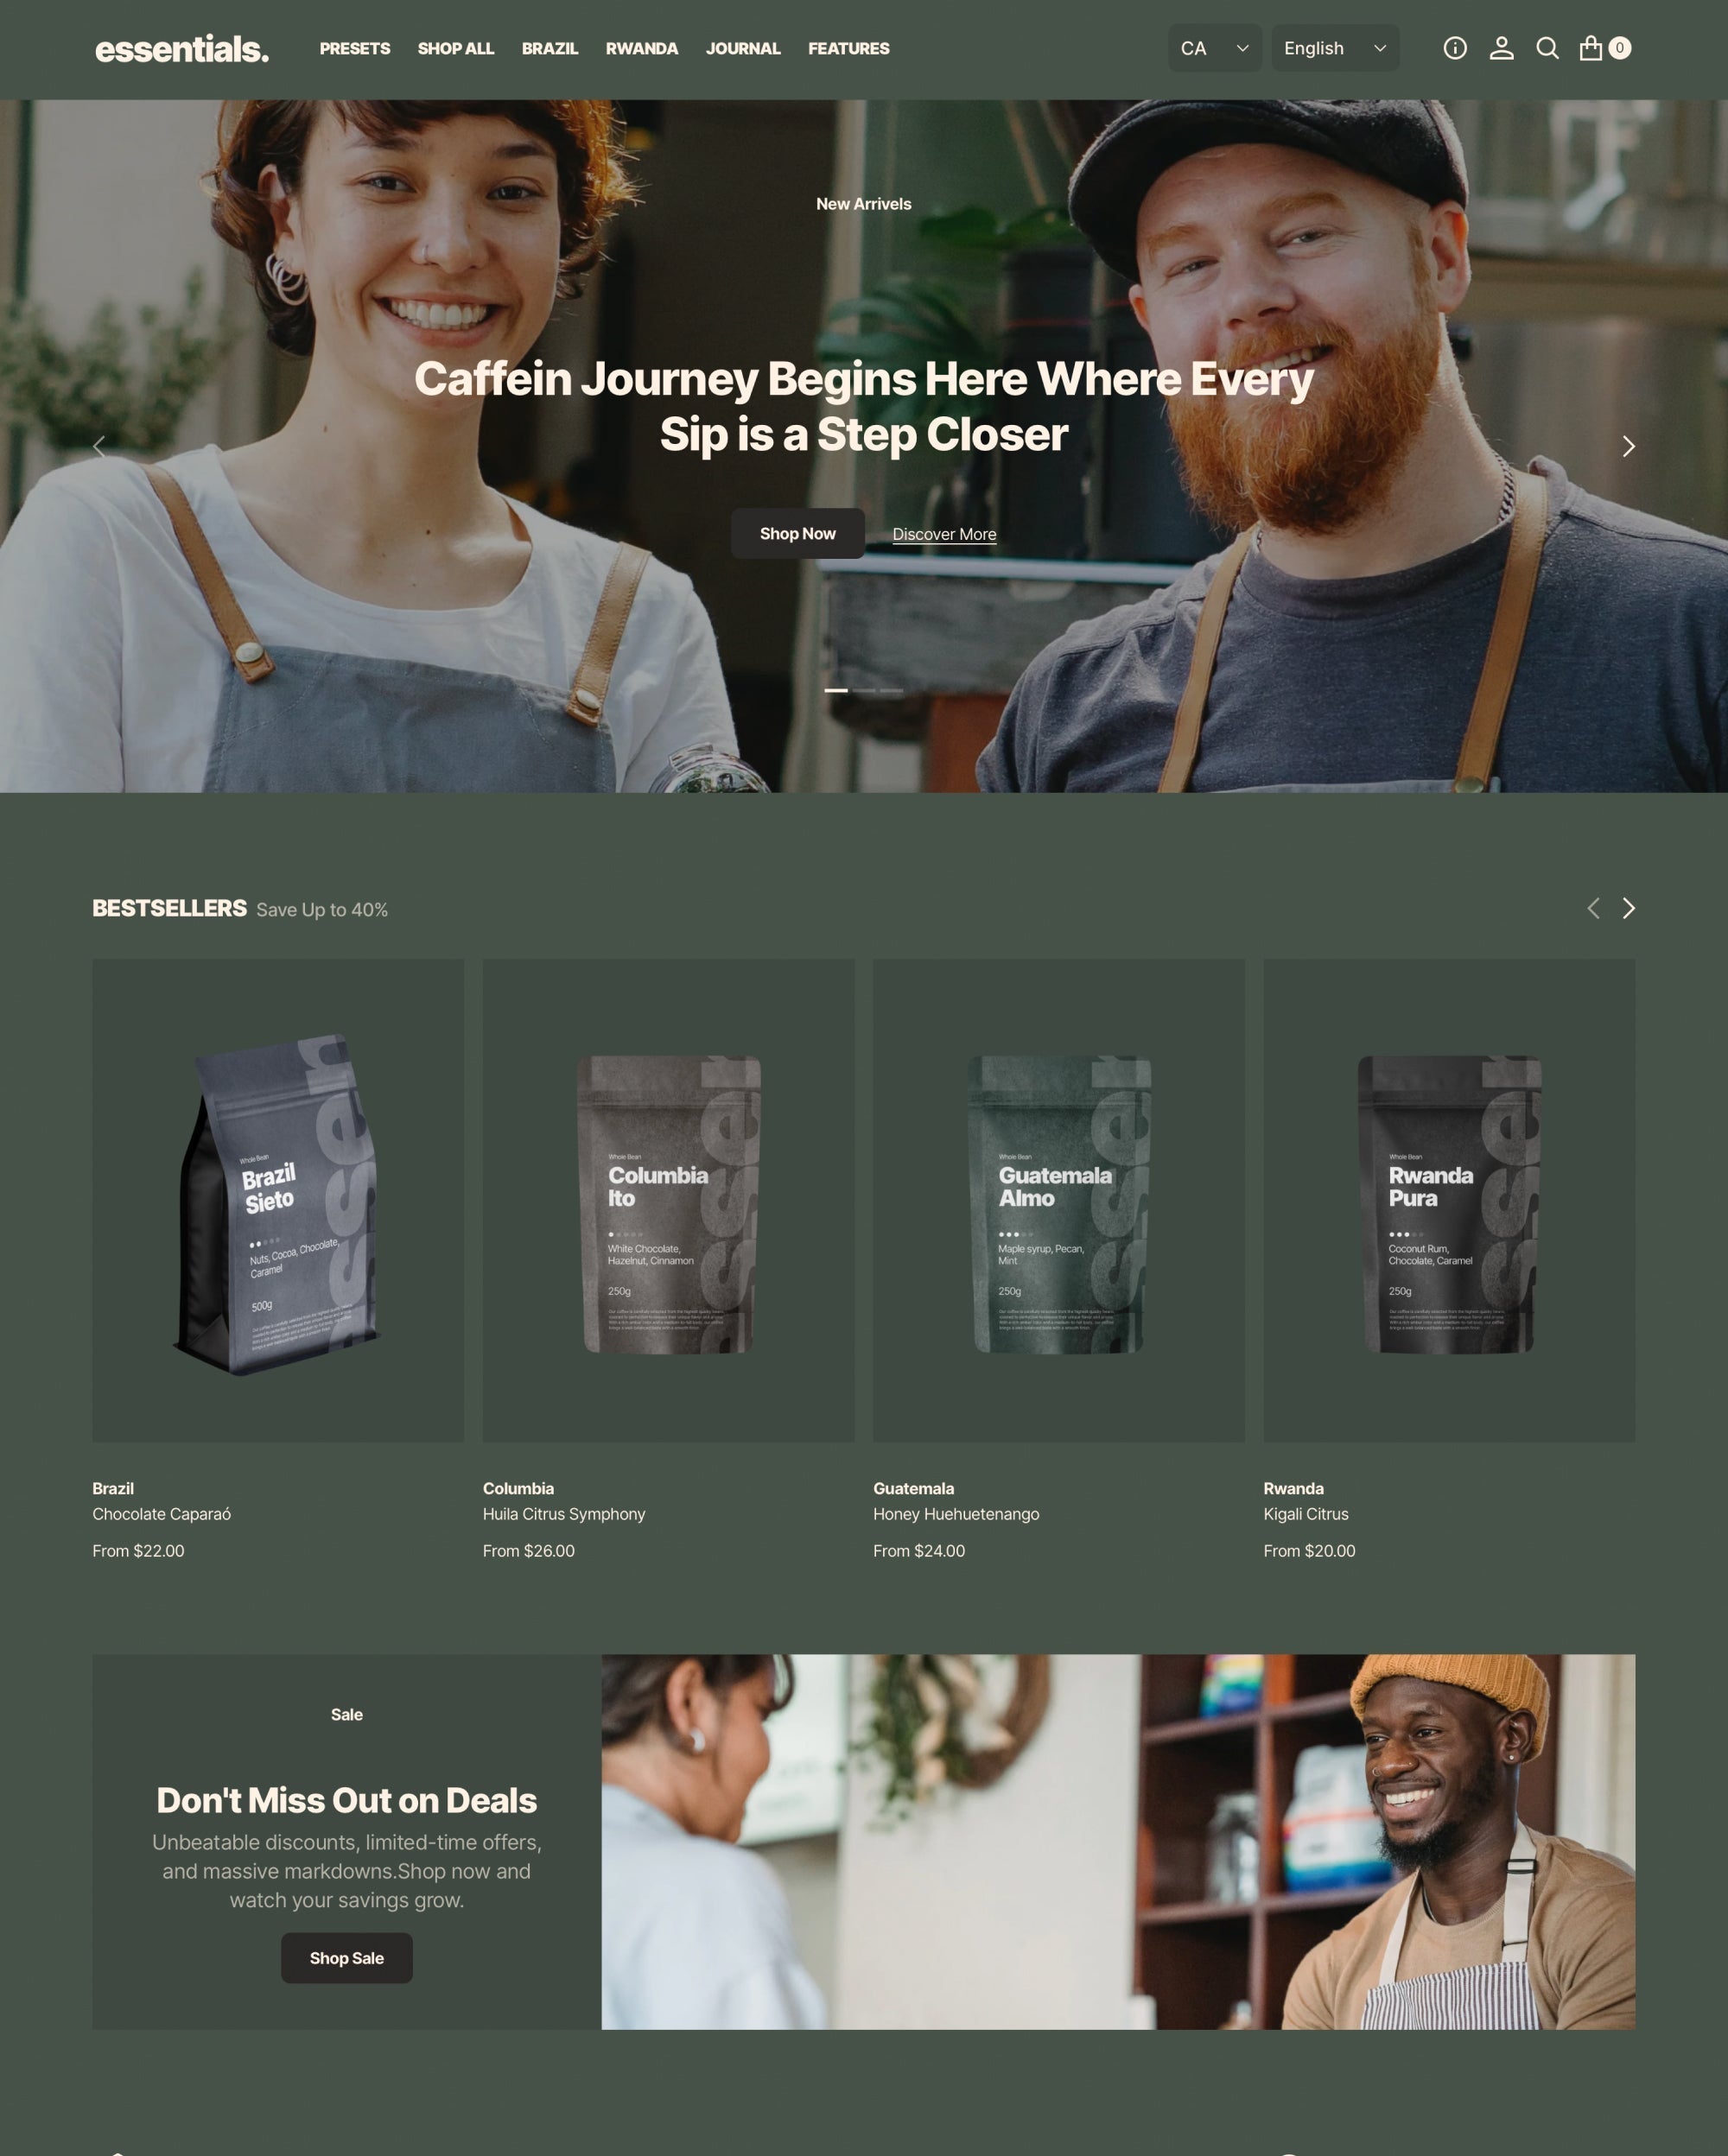The height and width of the screenshot is (2156, 1728).
Task: Expand the English language selector dropdown
Action: (x=1333, y=48)
